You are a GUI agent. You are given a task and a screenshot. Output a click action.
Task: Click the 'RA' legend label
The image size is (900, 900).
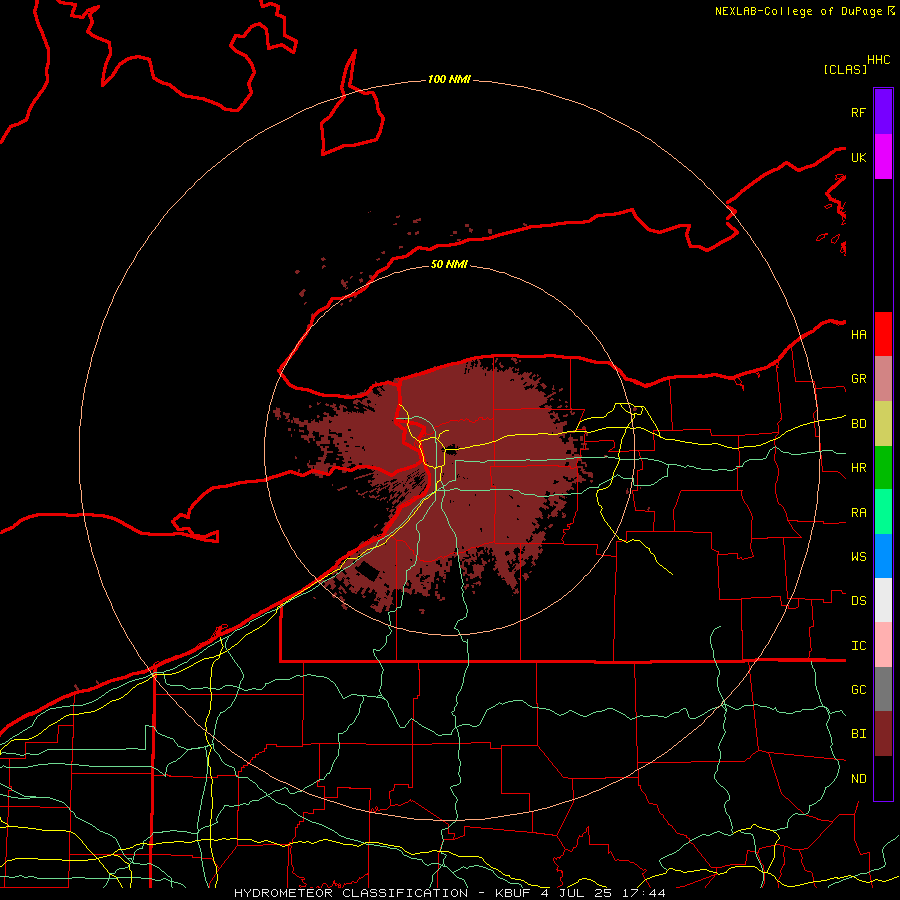pos(858,513)
